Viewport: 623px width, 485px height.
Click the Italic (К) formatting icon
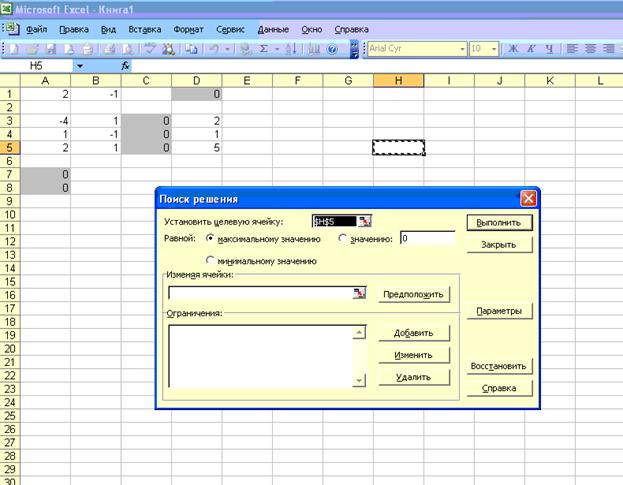tap(533, 48)
